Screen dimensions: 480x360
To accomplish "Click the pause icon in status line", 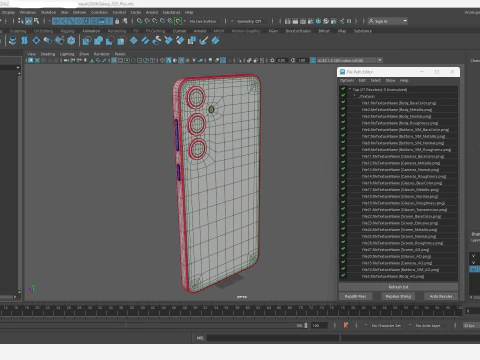I will coord(349,21).
